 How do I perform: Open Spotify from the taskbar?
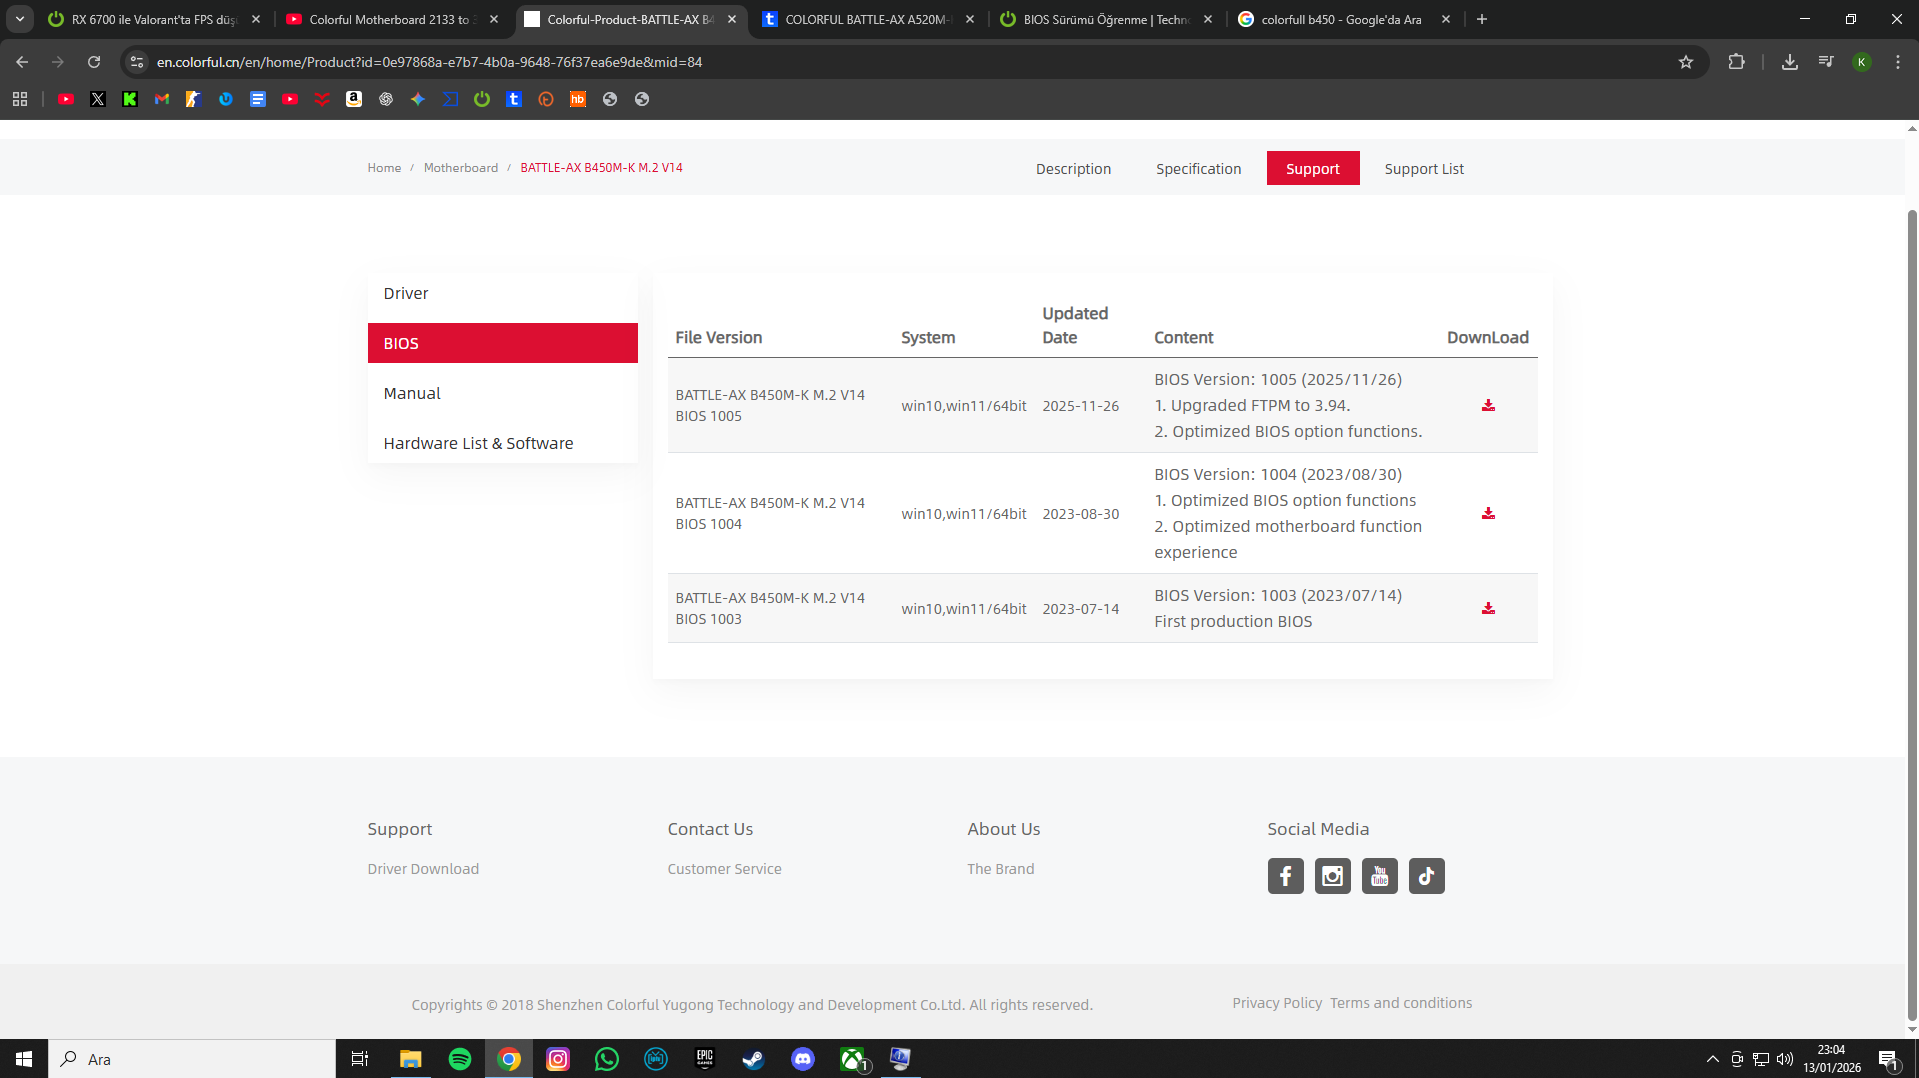click(460, 1059)
